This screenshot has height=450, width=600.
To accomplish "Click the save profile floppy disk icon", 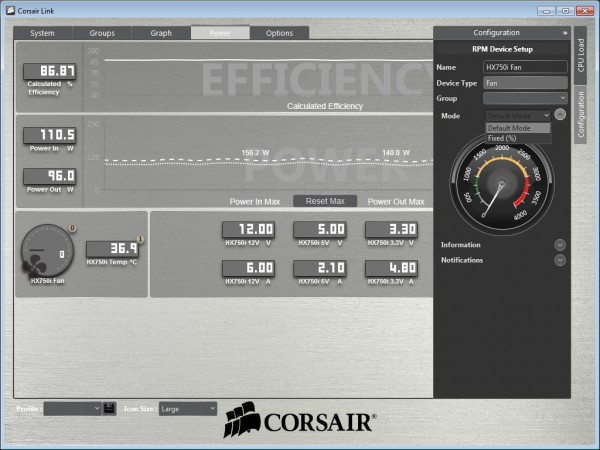I will pos(109,408).
